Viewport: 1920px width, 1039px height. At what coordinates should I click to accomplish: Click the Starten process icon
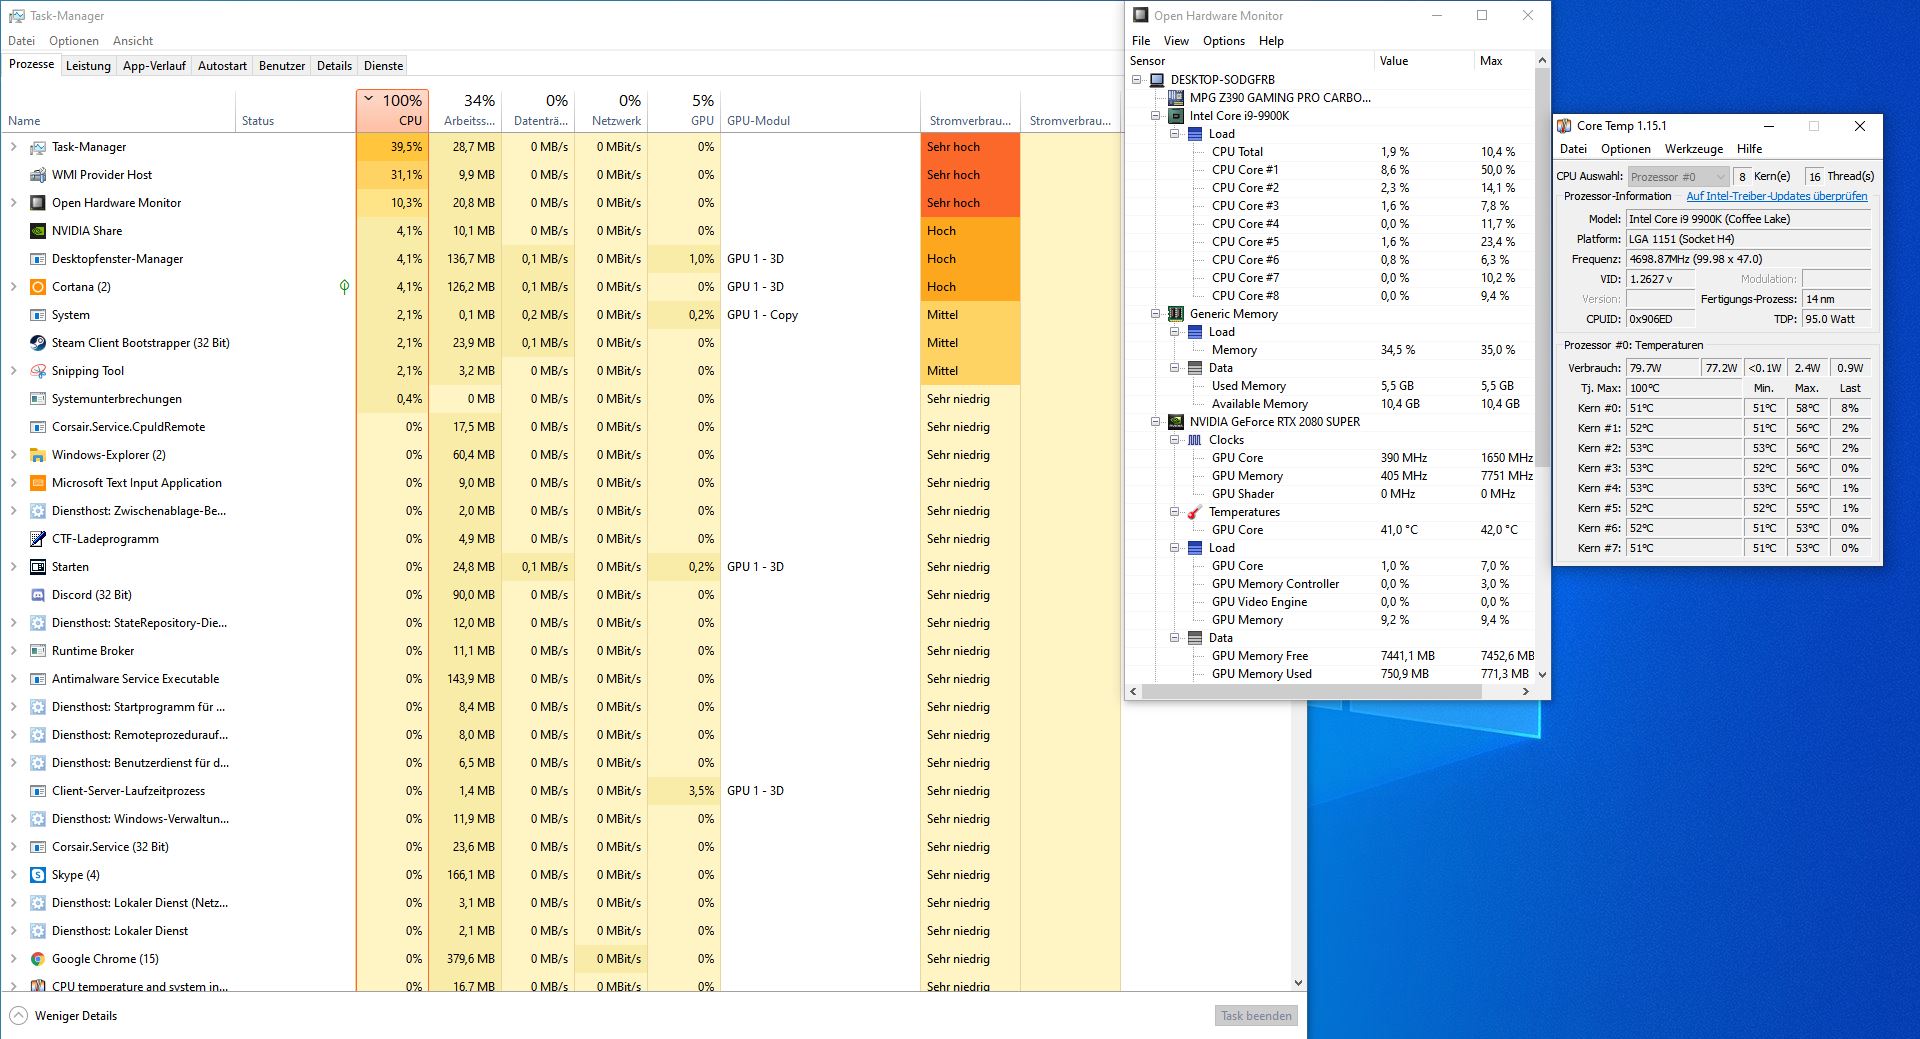point(38,567)
